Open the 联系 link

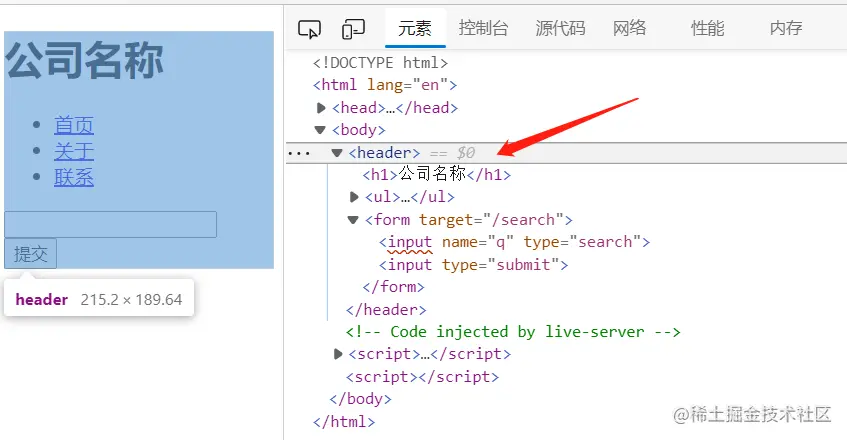[x=74, y=177]
